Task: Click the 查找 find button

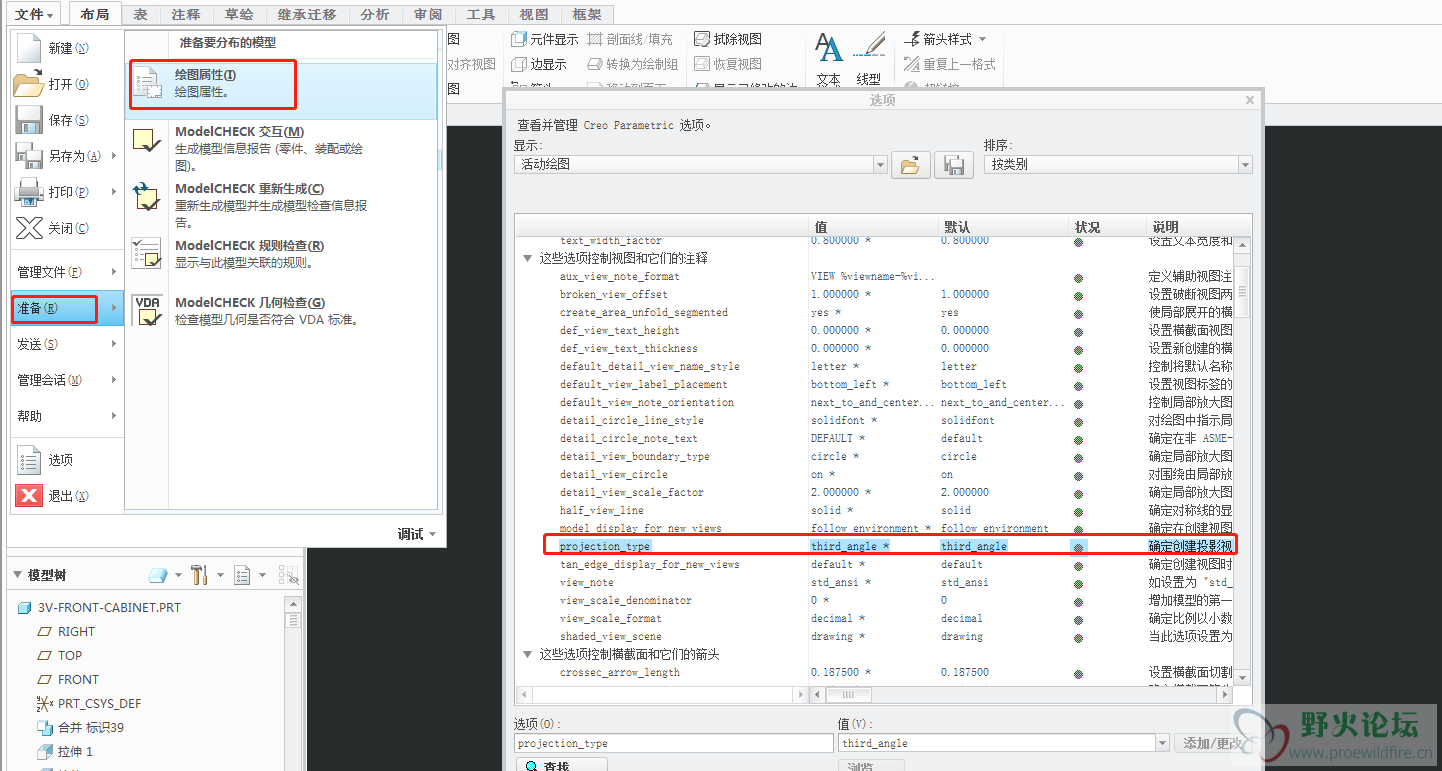Action: [x=561, y=765]
